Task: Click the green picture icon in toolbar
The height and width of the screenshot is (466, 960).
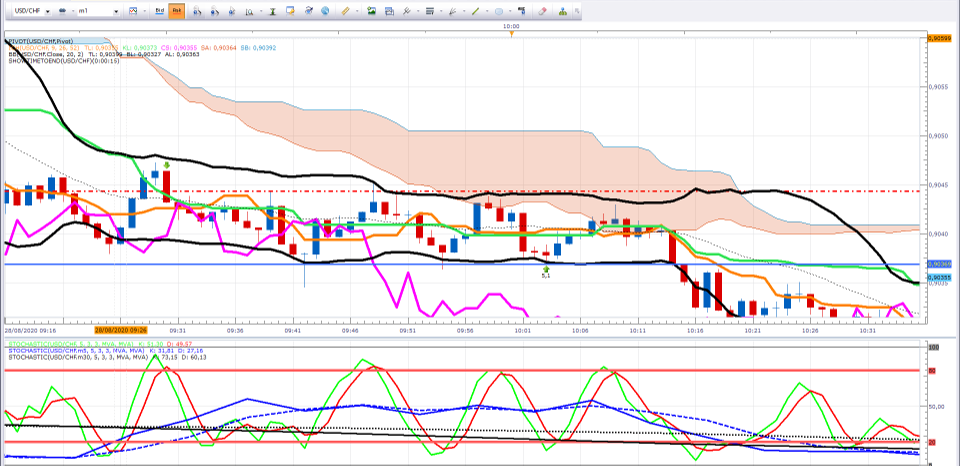Action: click(371, 11)
